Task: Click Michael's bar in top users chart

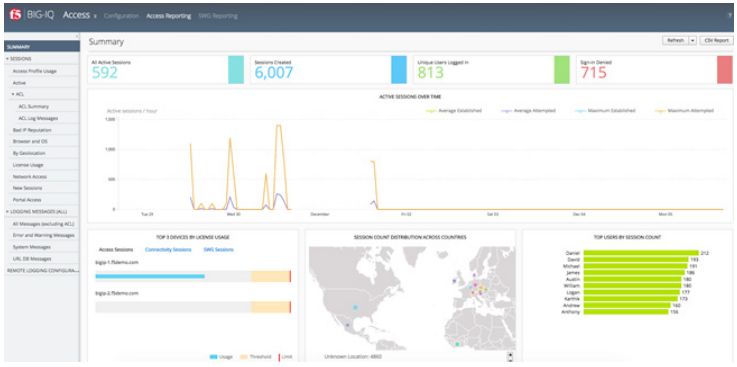Action: click(636, 266)
